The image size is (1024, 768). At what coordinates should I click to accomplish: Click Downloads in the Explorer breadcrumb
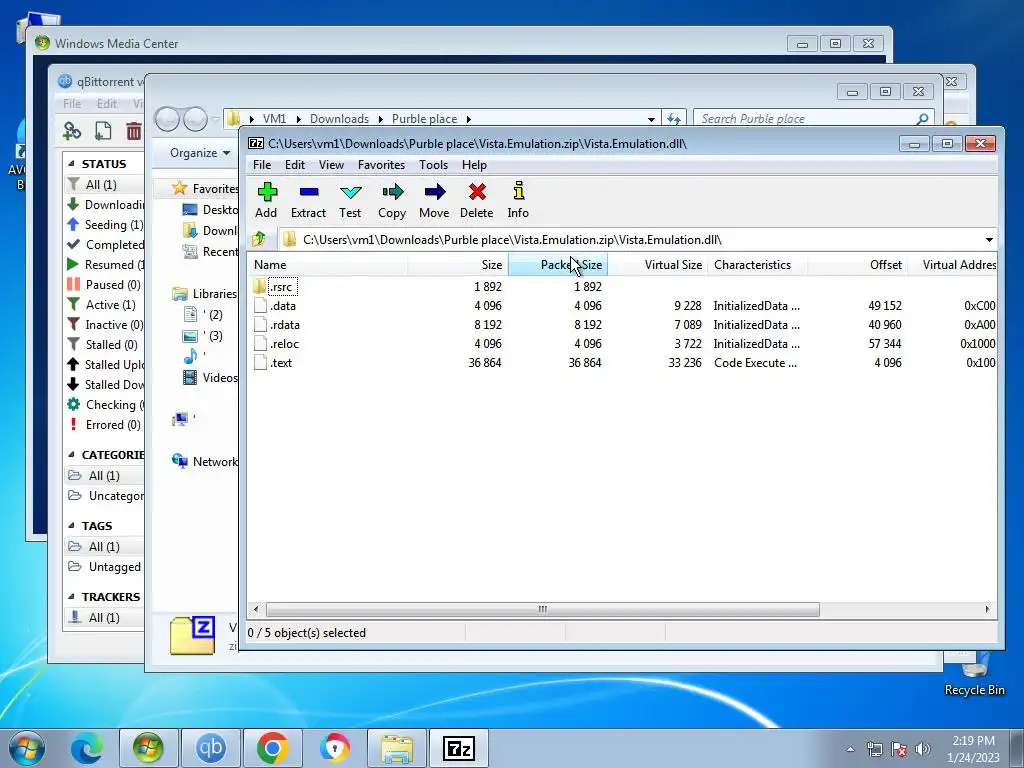tap(339, 119)
